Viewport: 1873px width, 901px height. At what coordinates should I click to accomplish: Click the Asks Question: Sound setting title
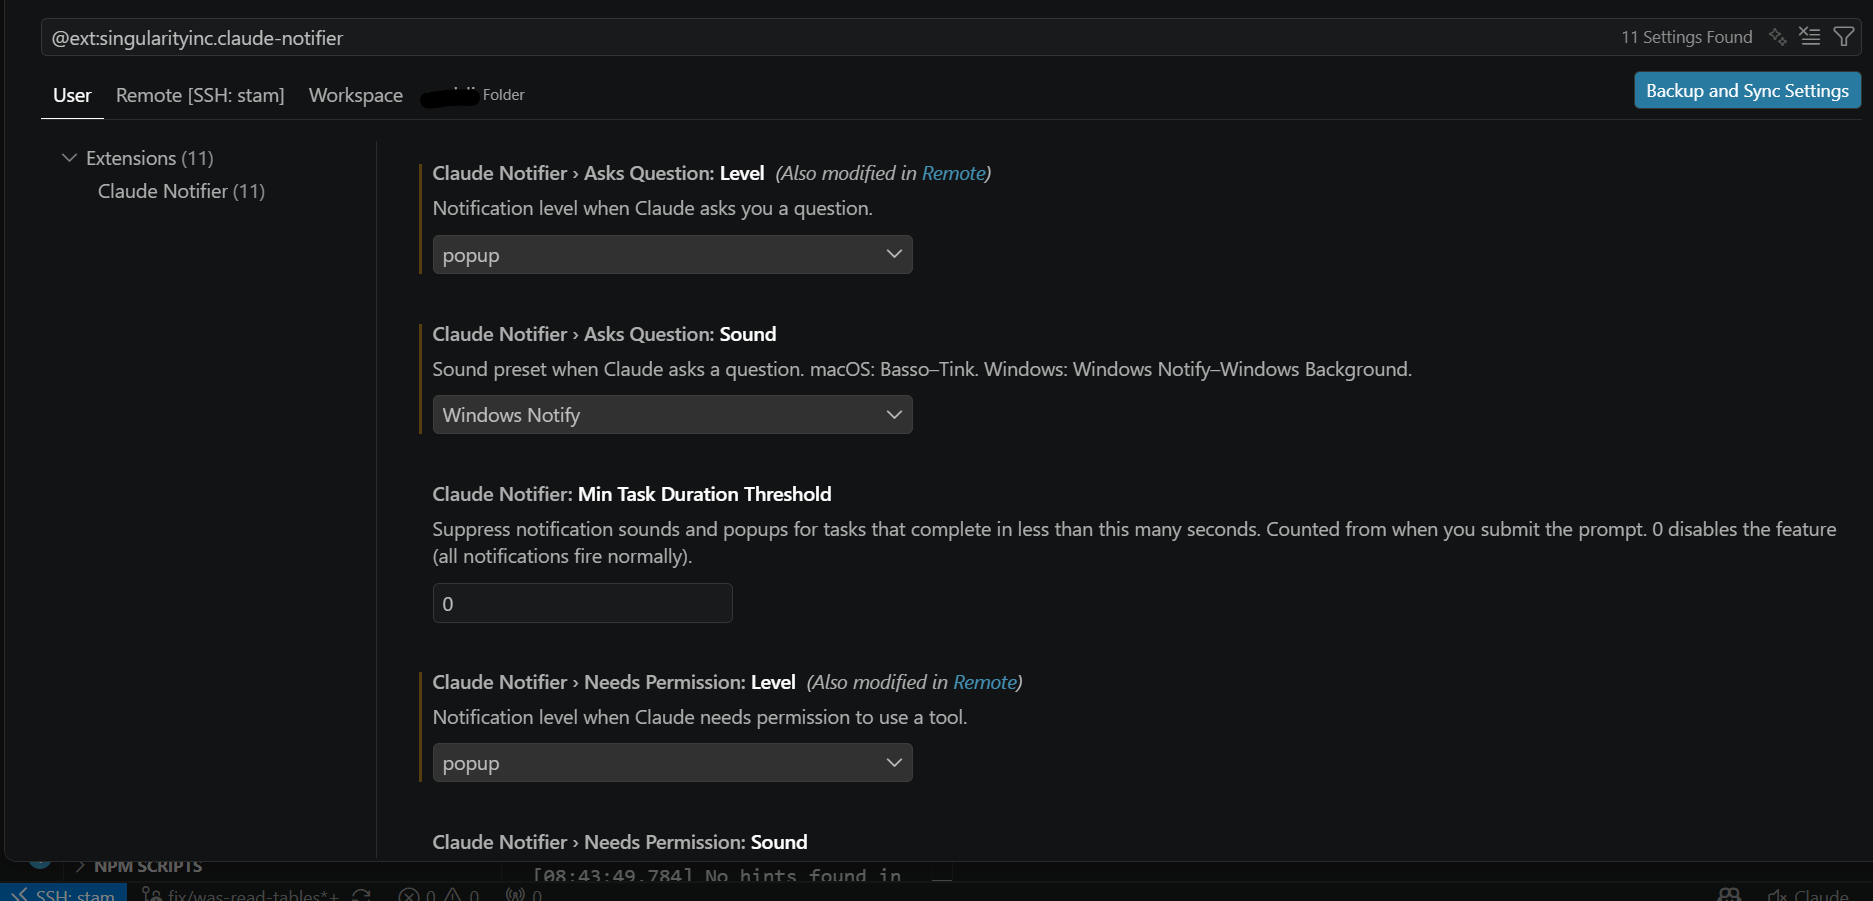coord(604,334)
